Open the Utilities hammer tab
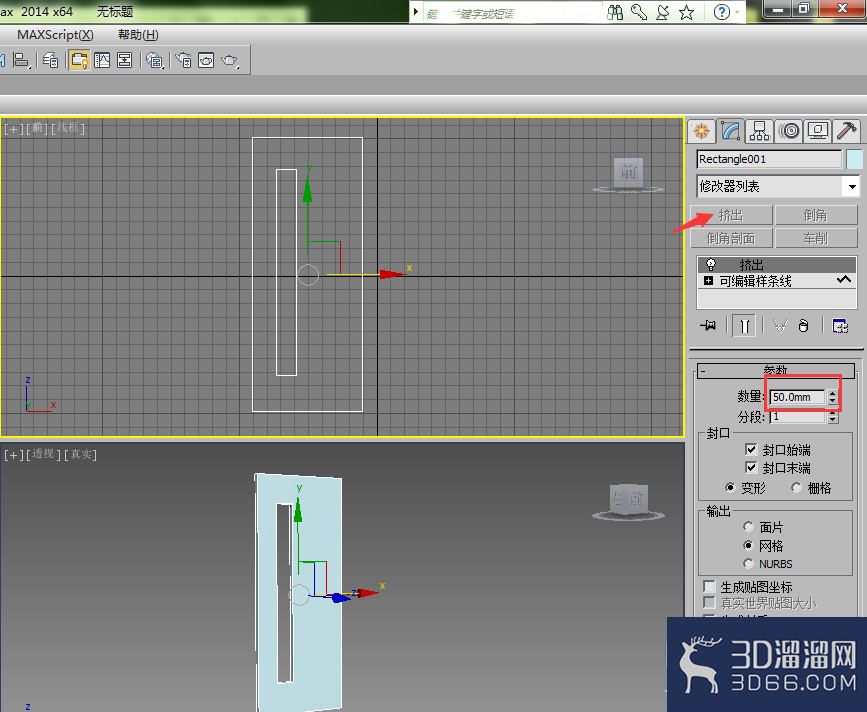The height and width of the screenshot is (712, 867). 847,131
